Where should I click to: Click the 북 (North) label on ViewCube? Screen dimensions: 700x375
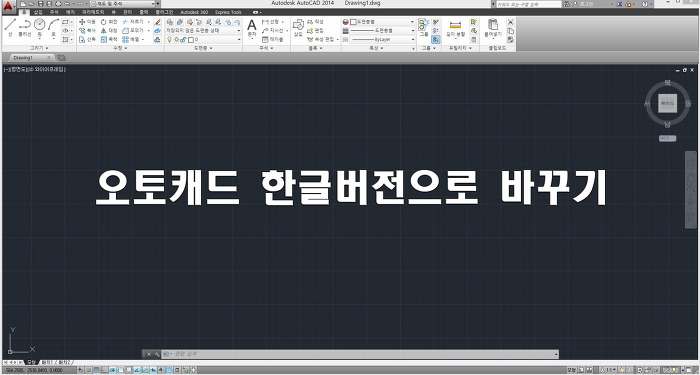pos(667,82)
